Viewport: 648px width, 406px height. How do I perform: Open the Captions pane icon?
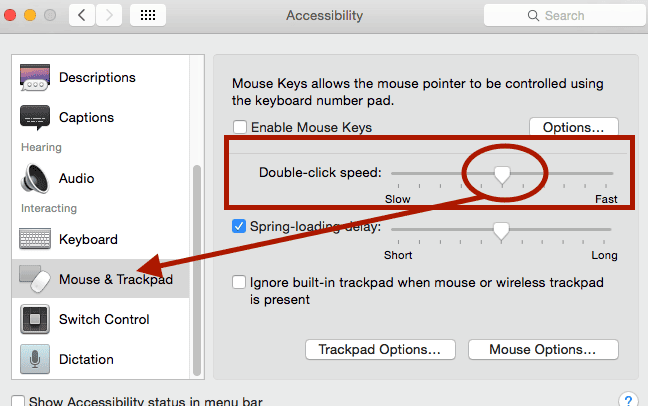35,117
